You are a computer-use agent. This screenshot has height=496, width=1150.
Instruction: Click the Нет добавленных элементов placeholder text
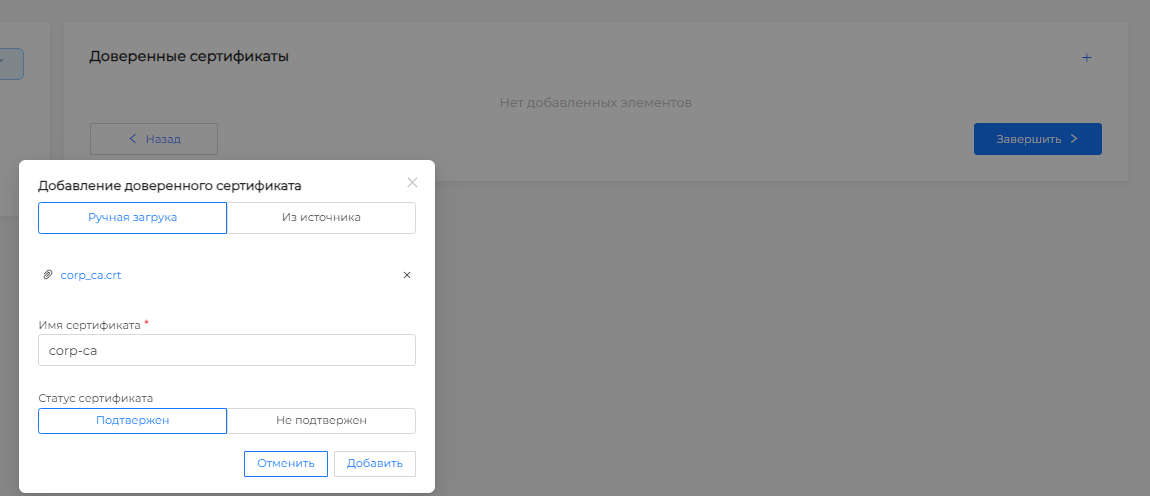(x=595, y=102)
